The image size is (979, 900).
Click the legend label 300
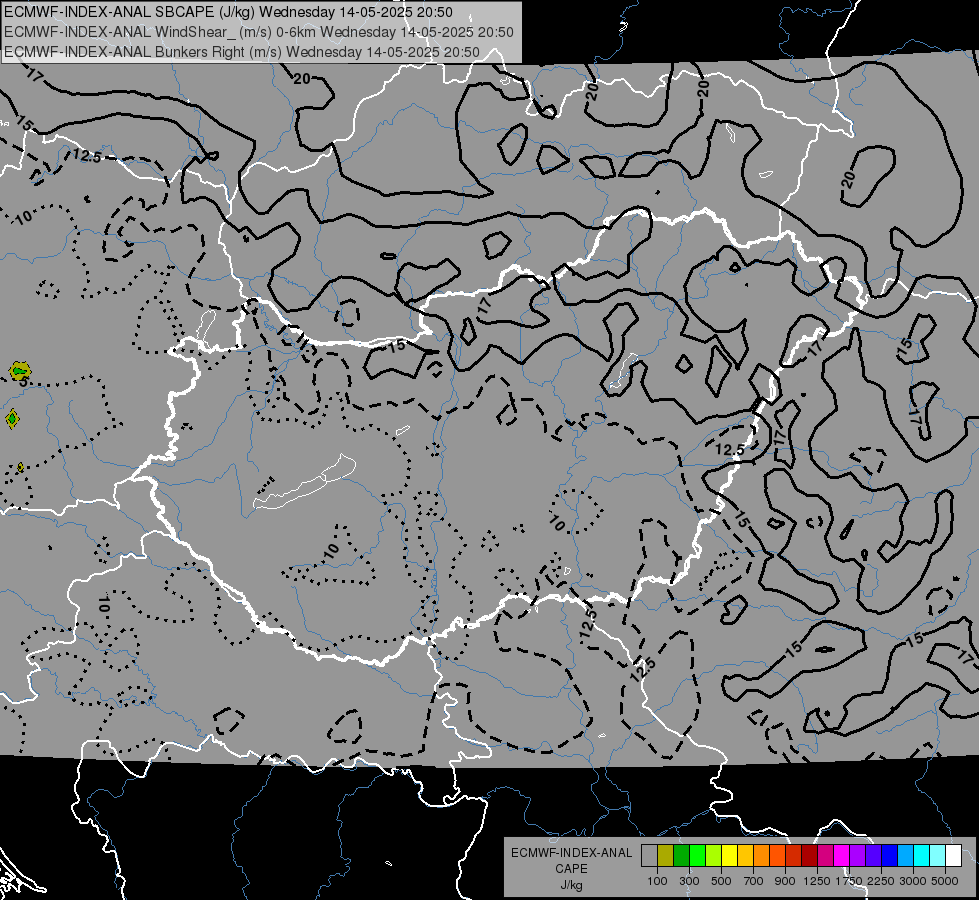tap(689, 881)
